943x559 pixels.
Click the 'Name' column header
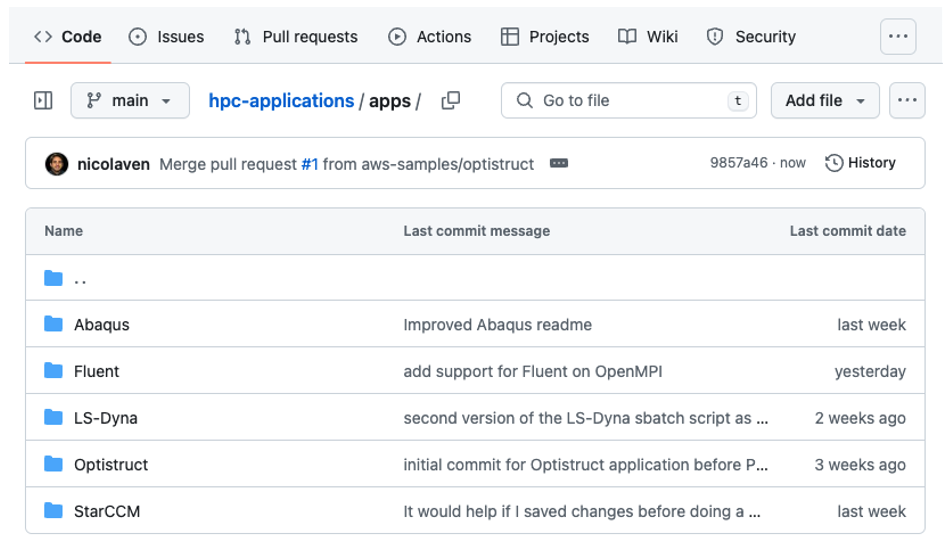coord(64,231)
